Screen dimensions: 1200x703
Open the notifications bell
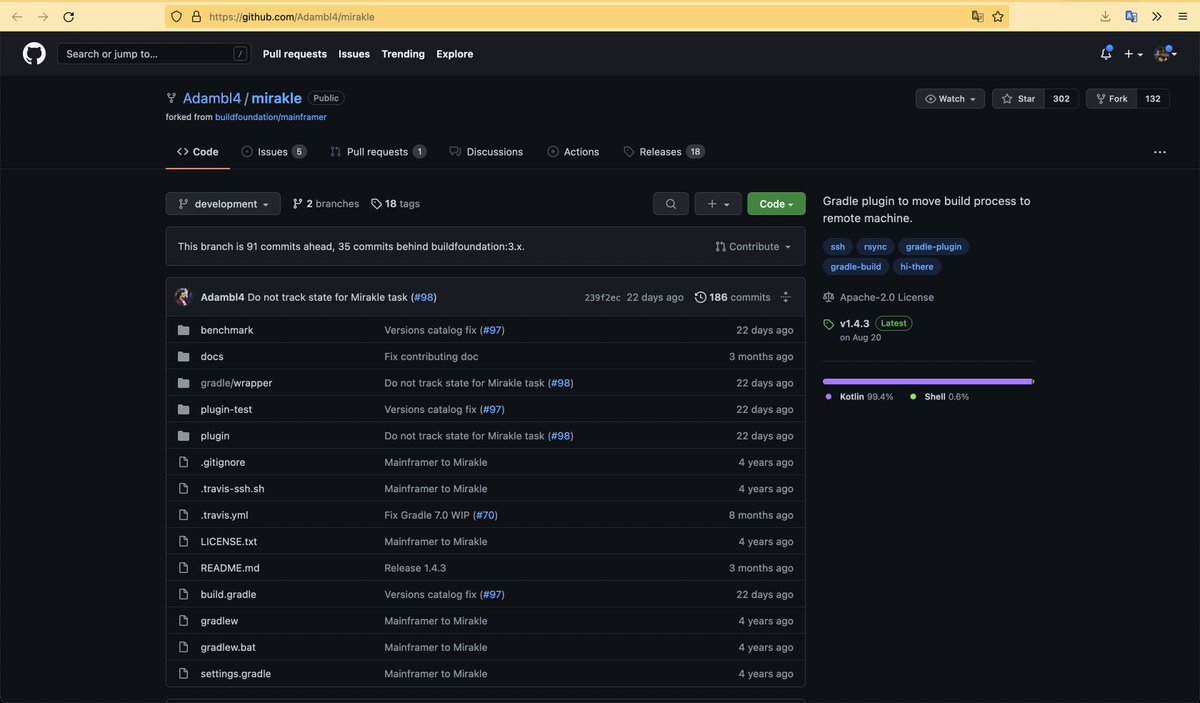coord(1106,54)
